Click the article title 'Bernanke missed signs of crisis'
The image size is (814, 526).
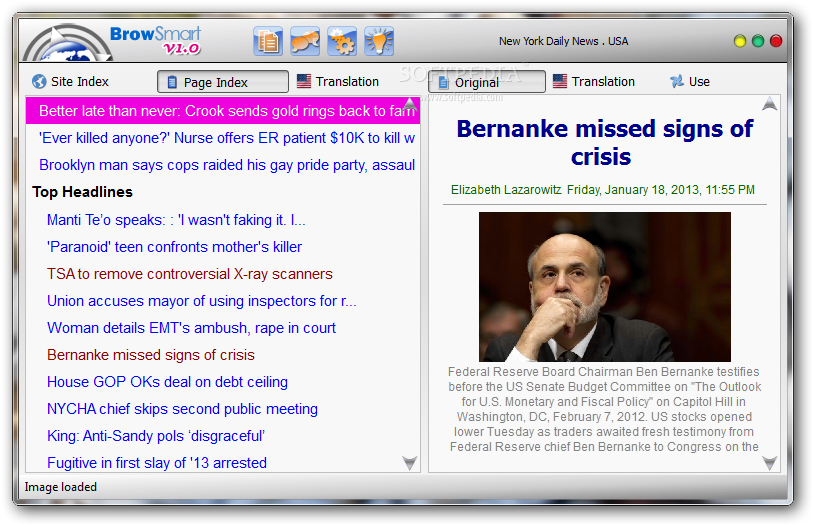click(x=604, y=142)
